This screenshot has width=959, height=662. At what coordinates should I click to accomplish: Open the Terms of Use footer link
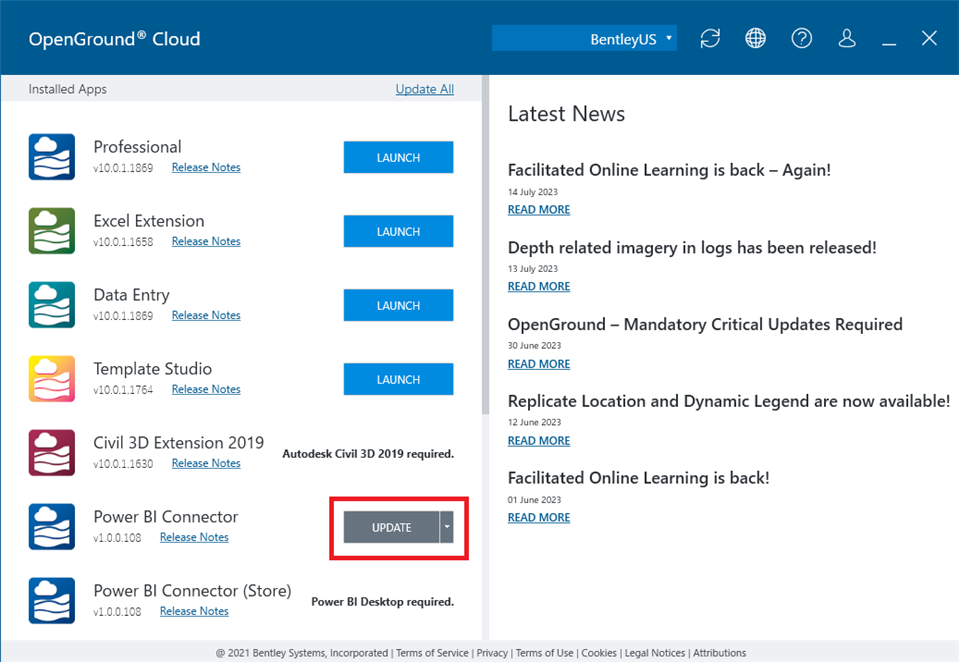click(x=544, y=653)
